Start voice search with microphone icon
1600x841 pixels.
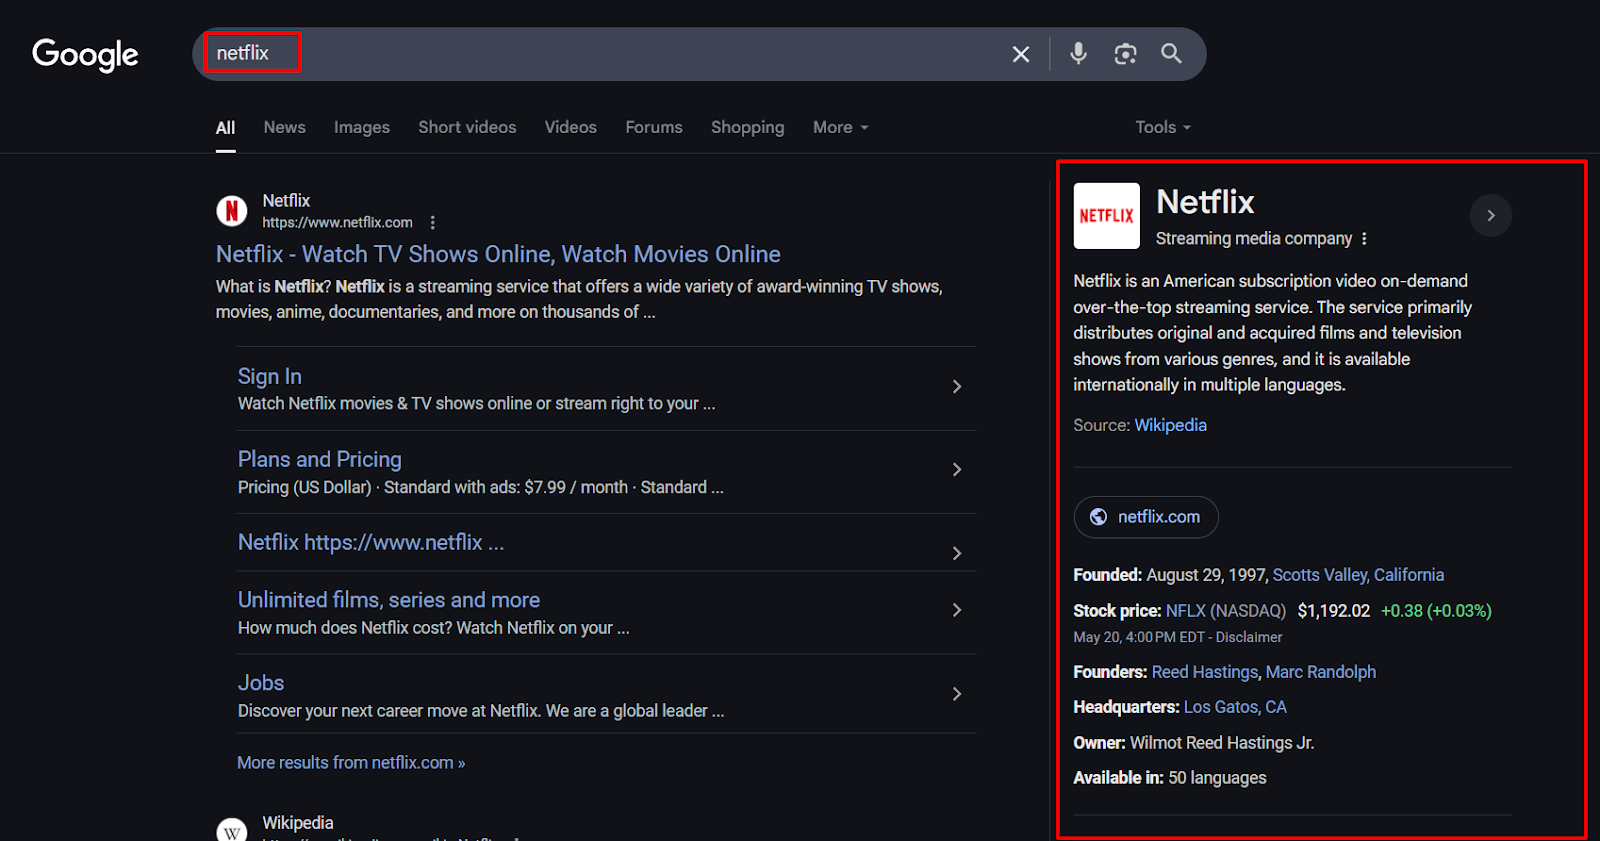[x=1078, y=53]
